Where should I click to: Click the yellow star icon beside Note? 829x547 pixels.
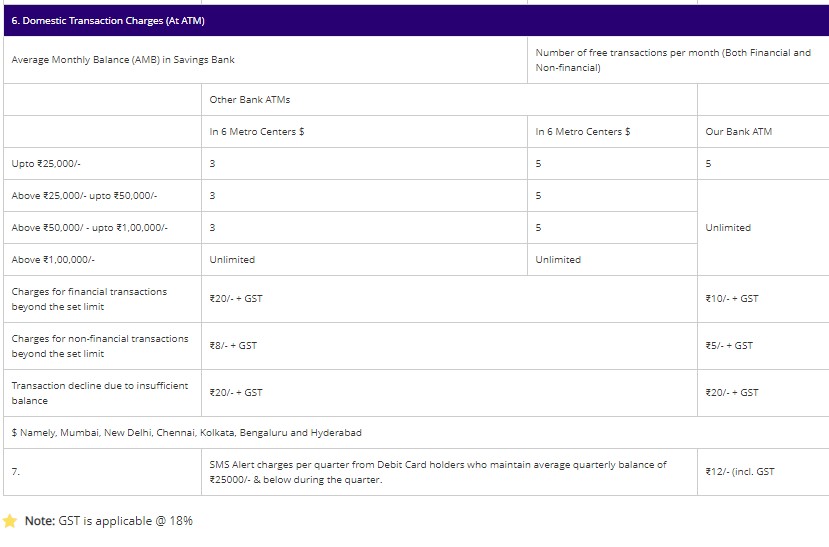coord(10,521)
